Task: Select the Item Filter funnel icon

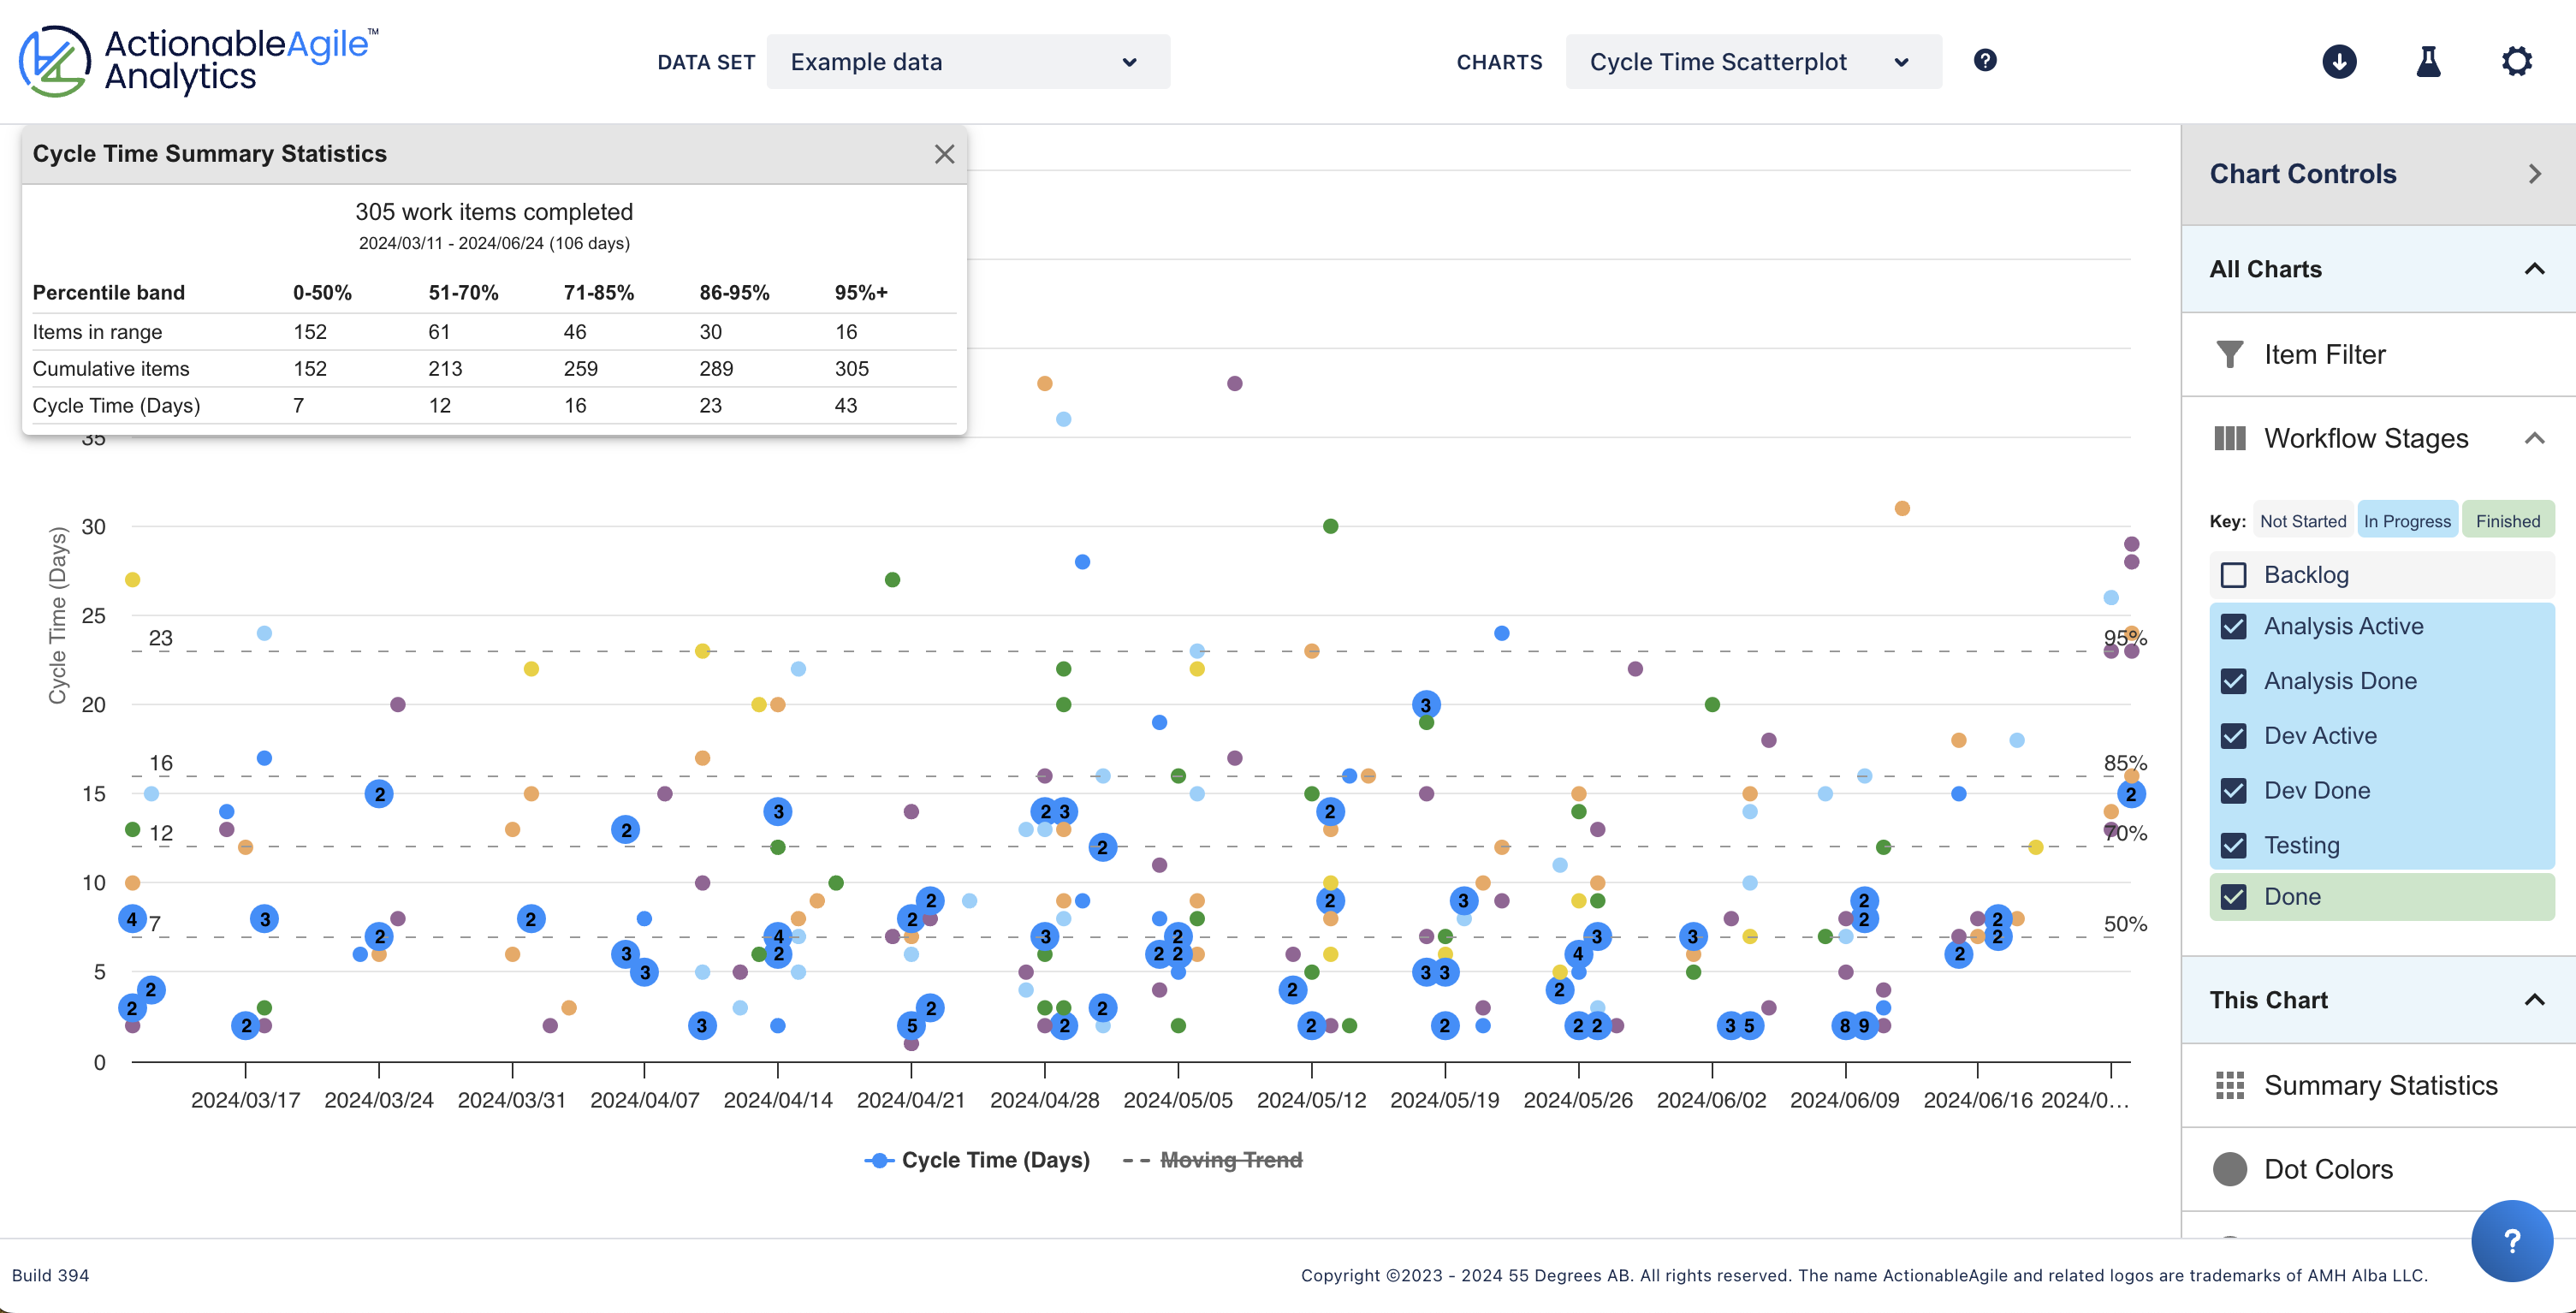Action: click(x=2231, y=354)
